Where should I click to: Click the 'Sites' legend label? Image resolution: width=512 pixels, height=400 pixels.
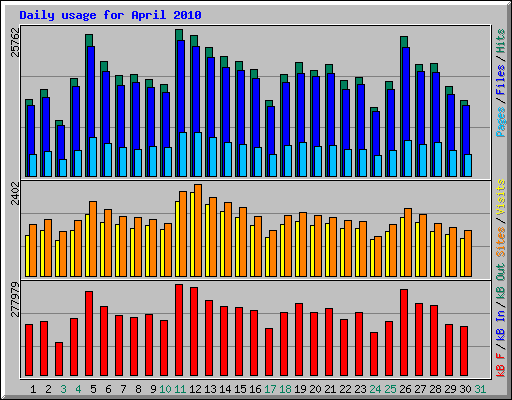[x=501, y=242]
